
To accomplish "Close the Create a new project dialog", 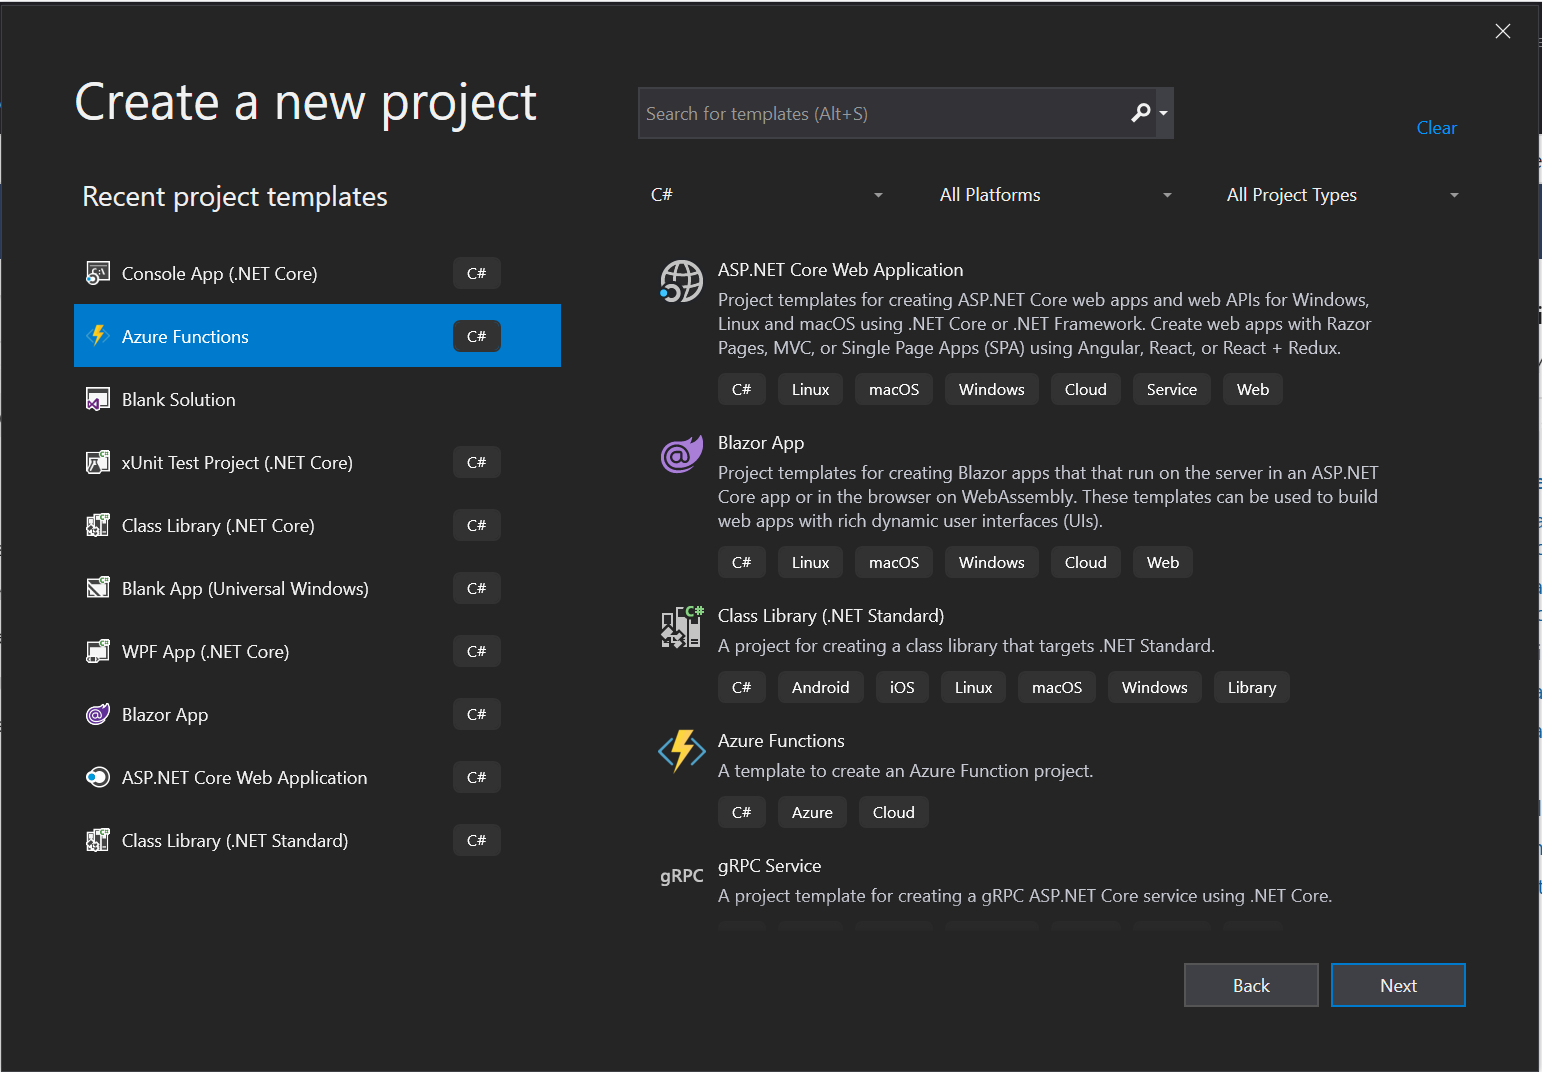I will [x=1502, y=31].
